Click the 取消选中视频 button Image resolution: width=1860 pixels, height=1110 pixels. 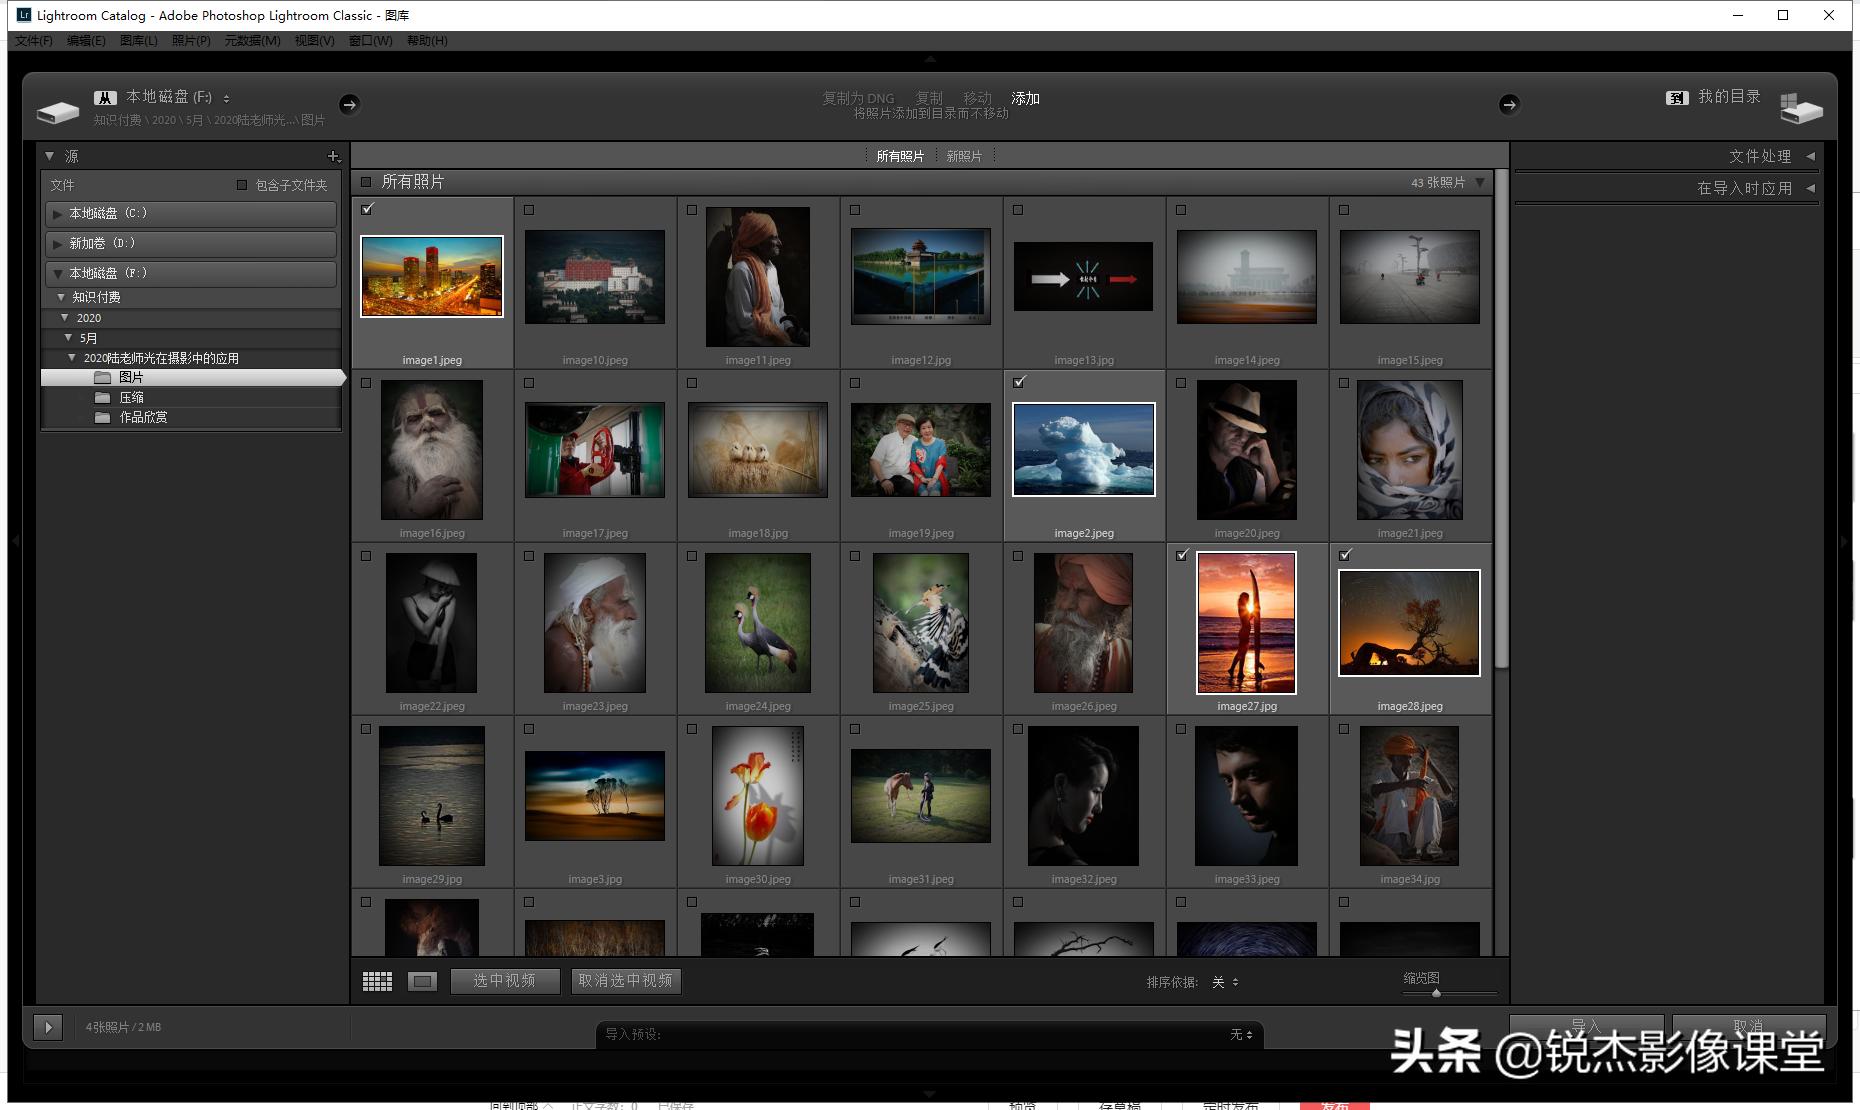point(626,981)
